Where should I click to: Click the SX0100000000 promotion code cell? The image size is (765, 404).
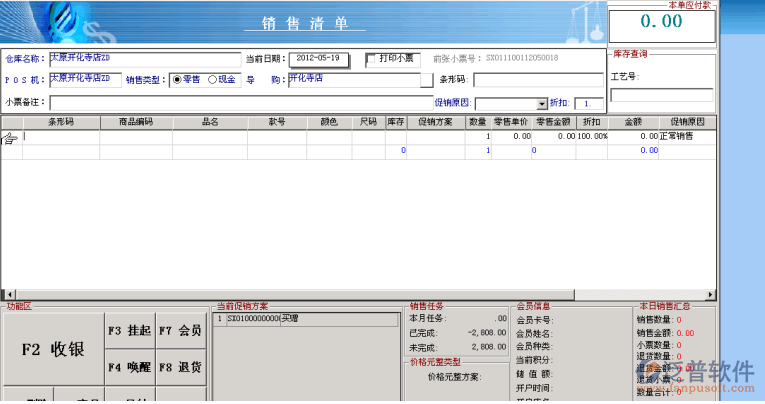pyautogui.click(x=253, y=319)
